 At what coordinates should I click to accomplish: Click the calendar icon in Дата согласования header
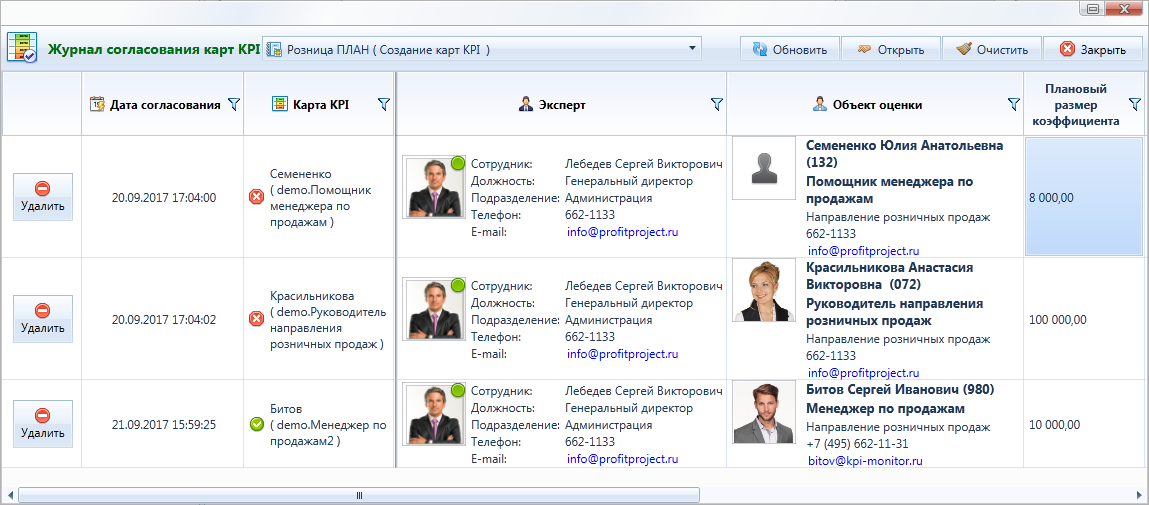click(x=97, y=104)
